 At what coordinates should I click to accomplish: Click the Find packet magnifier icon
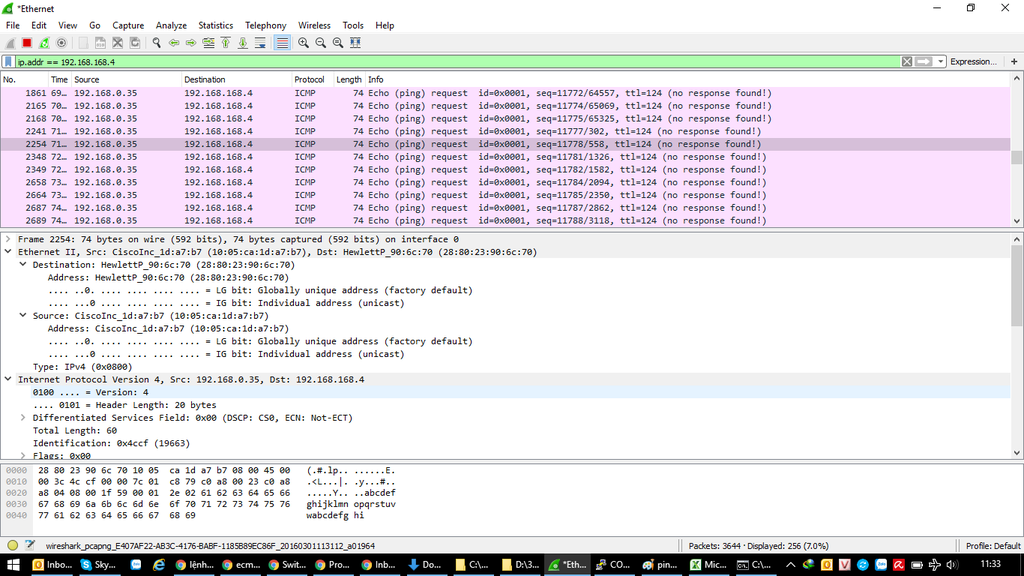[x=157, y=43]
